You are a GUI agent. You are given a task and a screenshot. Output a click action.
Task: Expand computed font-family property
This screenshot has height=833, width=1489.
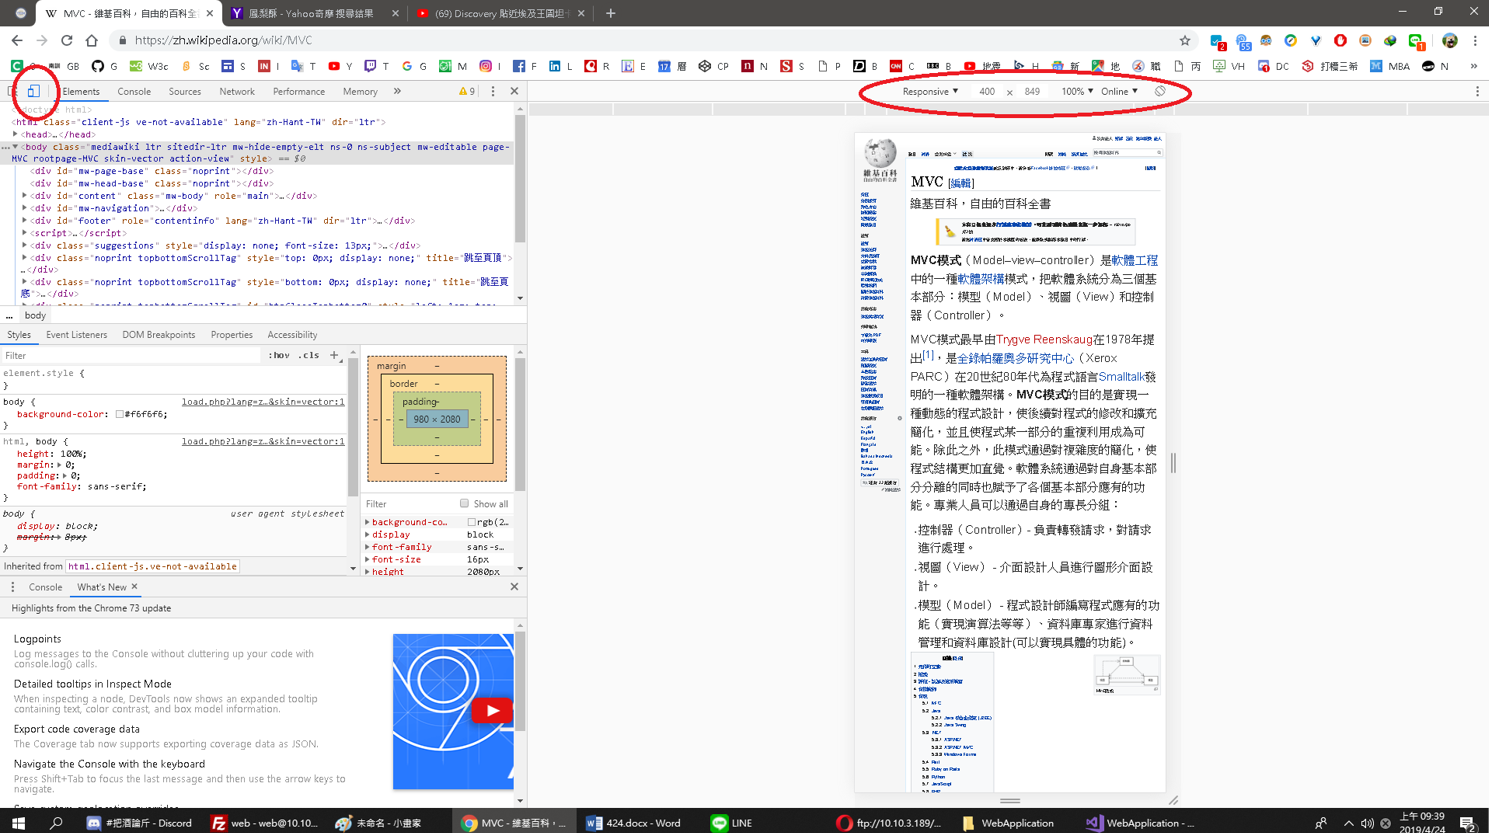click(368, 547)
